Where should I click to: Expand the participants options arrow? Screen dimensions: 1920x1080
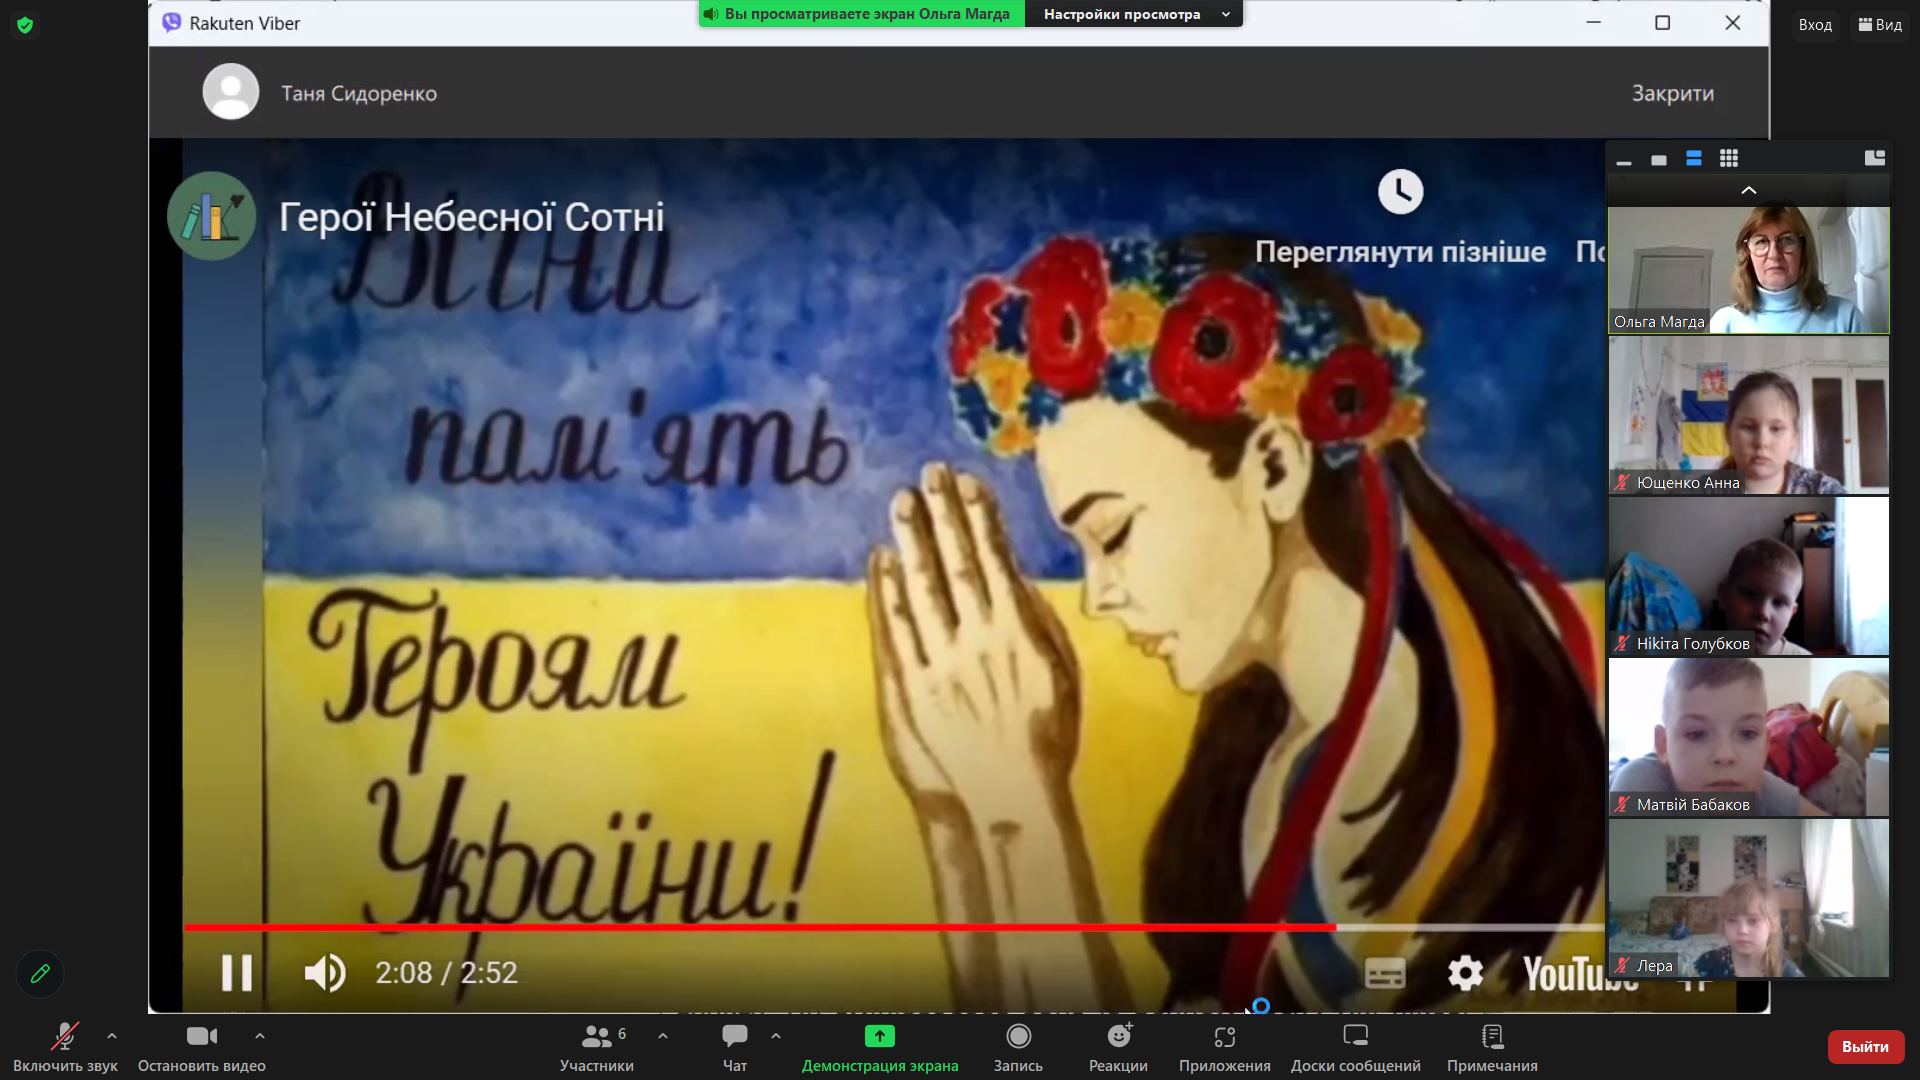coord(663,1036)
